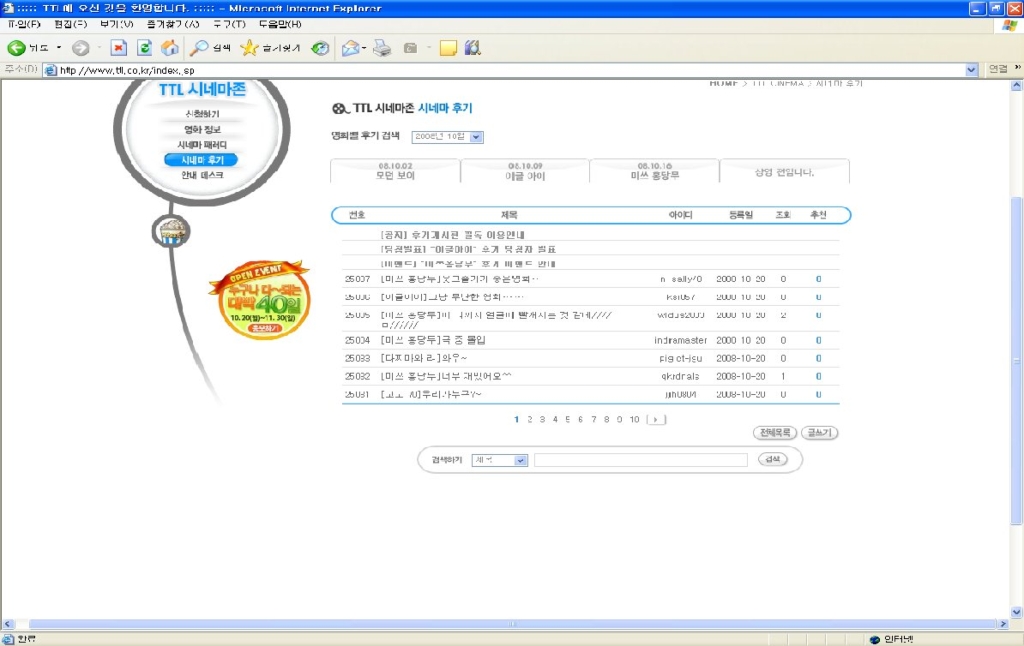Click the film reel icon beside TTL 시네마존 heading
Screen dimensions: 1024x646
click(340, 109)
